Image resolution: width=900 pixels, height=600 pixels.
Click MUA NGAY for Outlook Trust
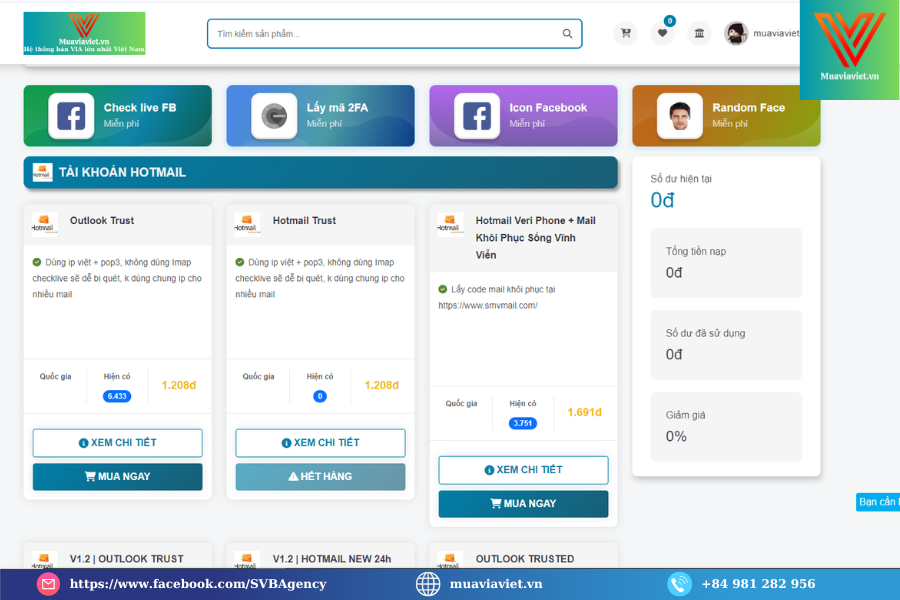click(118, 477)
